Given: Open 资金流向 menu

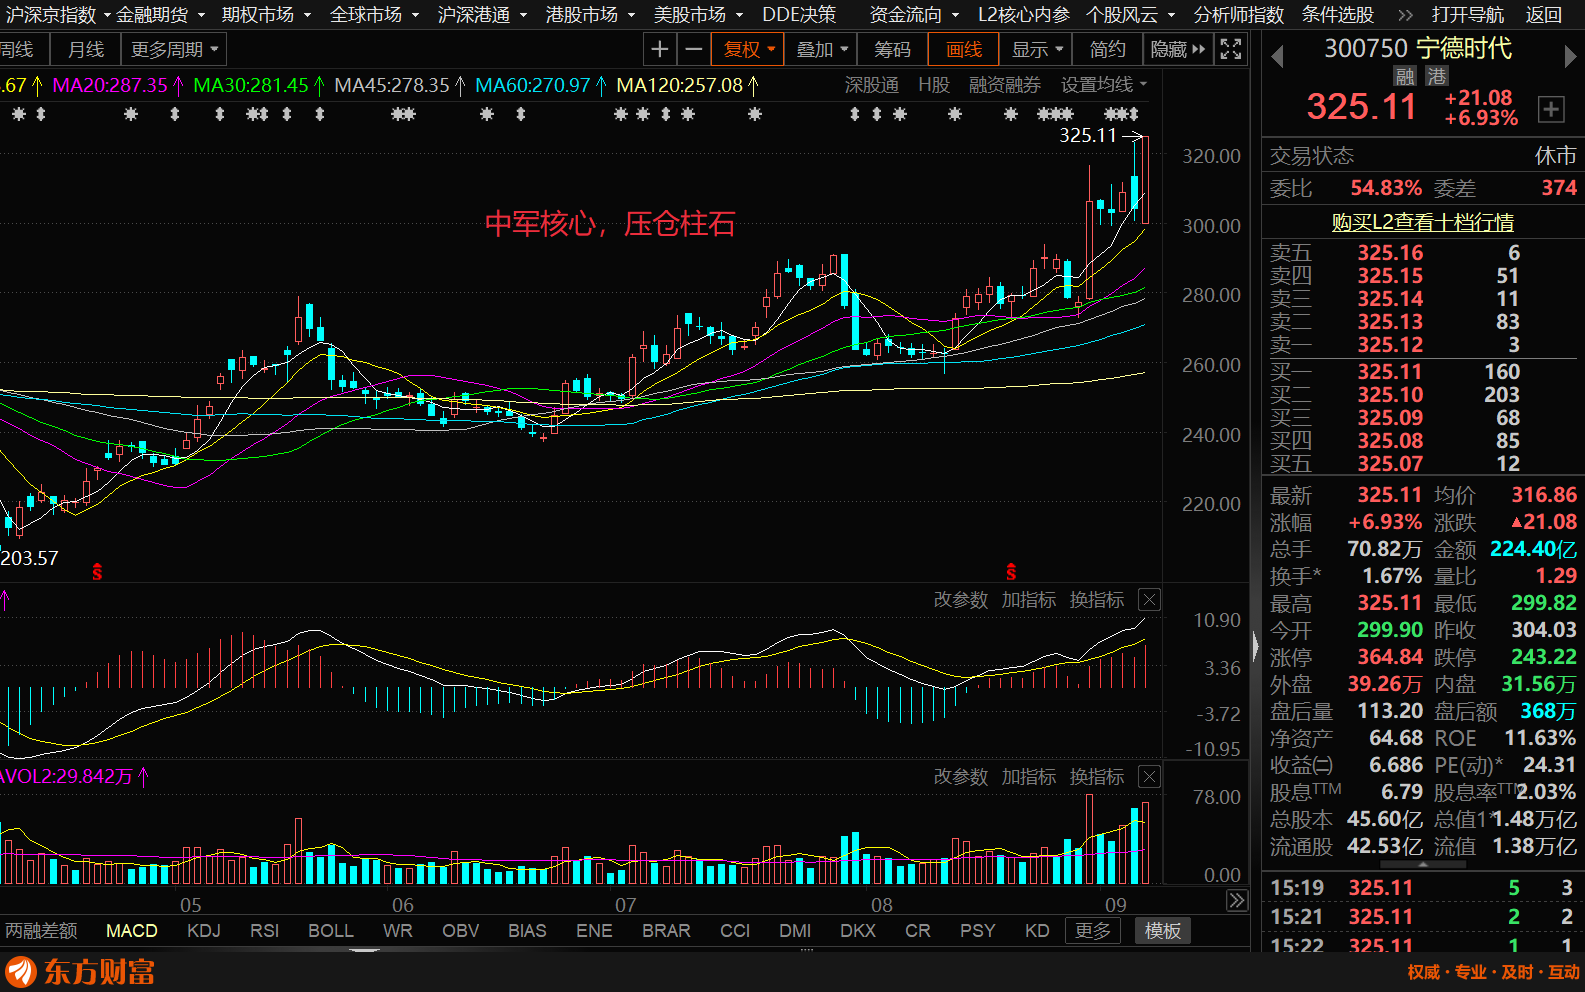Looking at the screenshot, I should pos(914,15).
